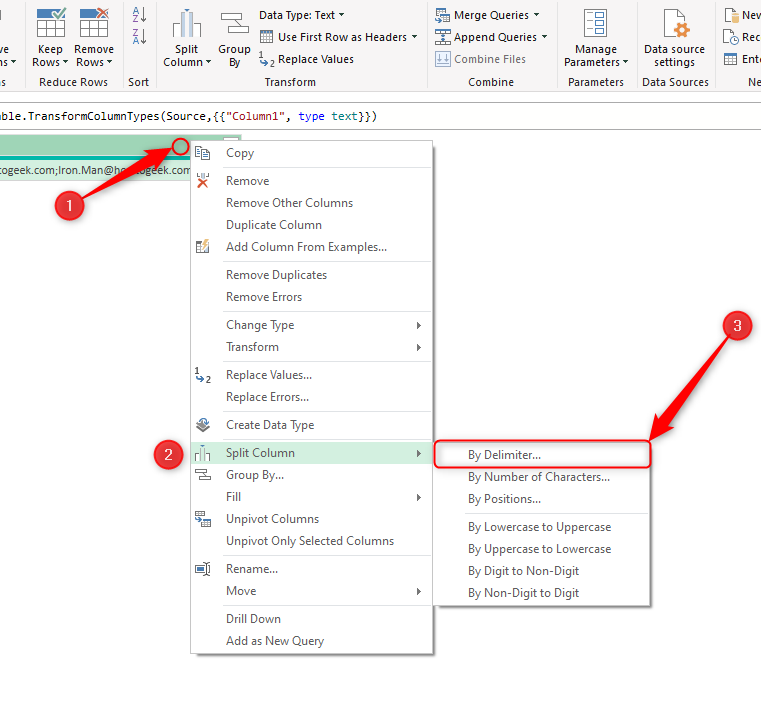This screenshot has height=703, width=761.
Task: Click the Split Column ribbon icon
Action: 187,23
